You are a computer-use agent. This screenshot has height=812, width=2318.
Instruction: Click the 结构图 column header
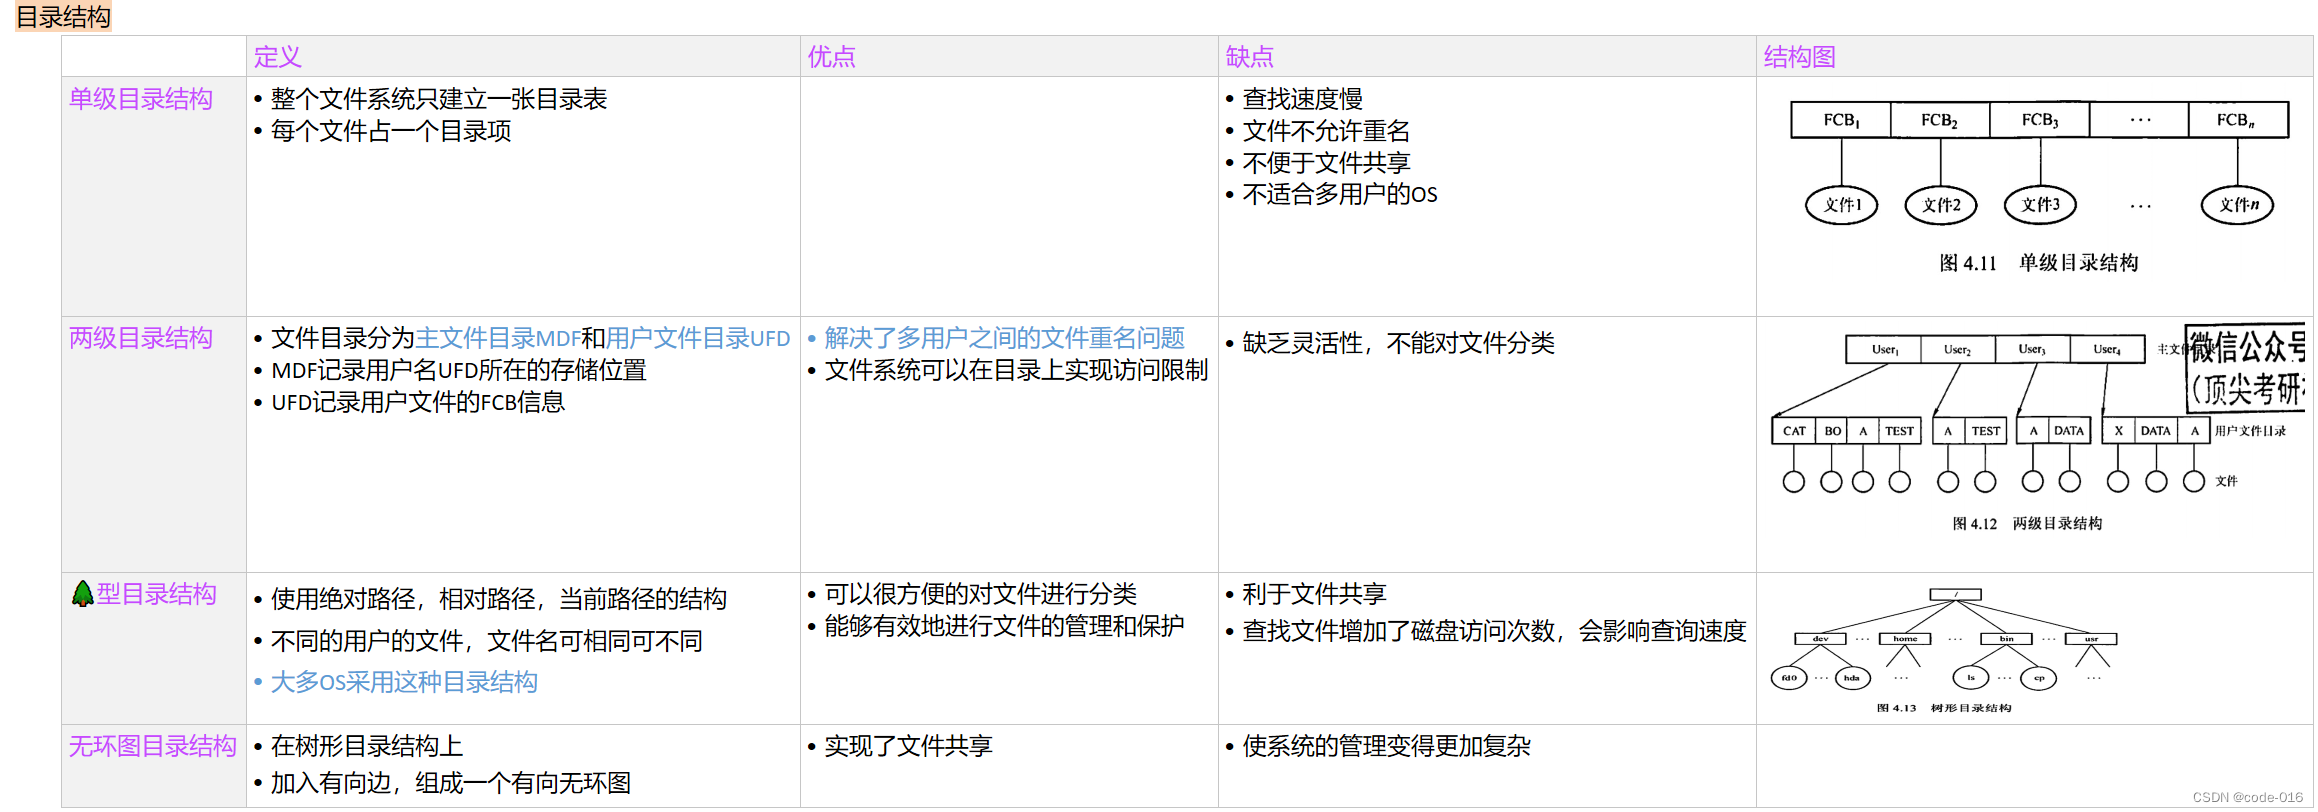[1800, 57]
